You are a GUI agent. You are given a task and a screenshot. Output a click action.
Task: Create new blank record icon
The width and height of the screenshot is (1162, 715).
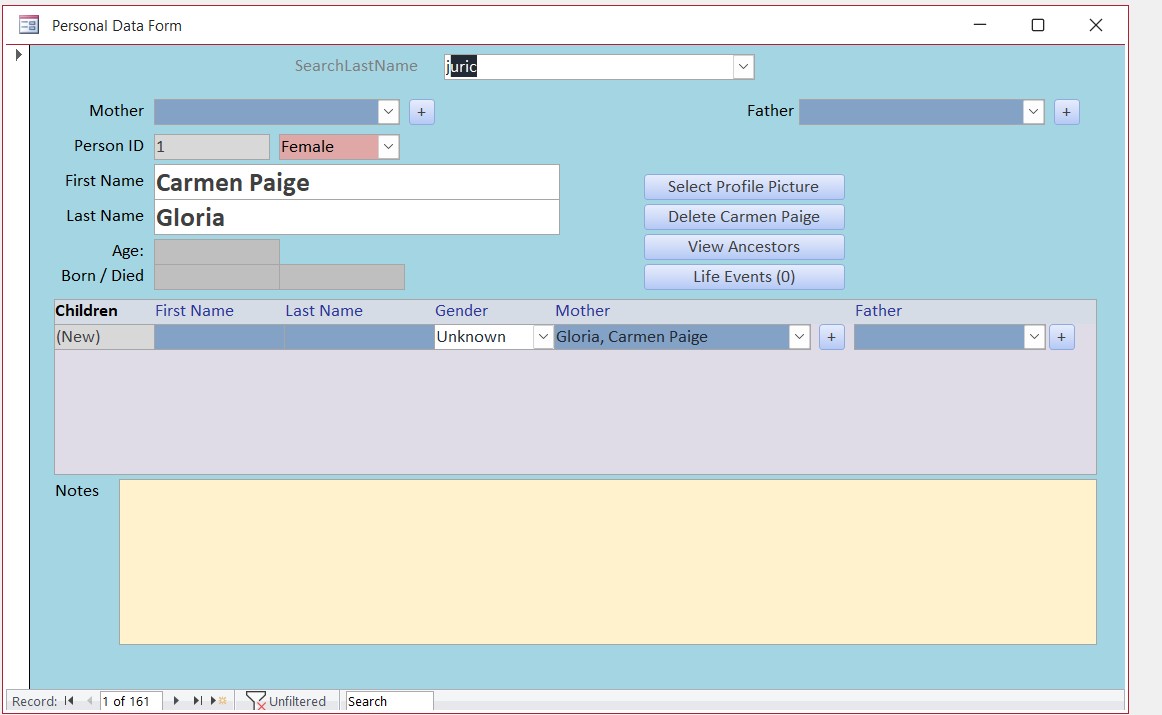pyautogui.click(x=219, y=701)
